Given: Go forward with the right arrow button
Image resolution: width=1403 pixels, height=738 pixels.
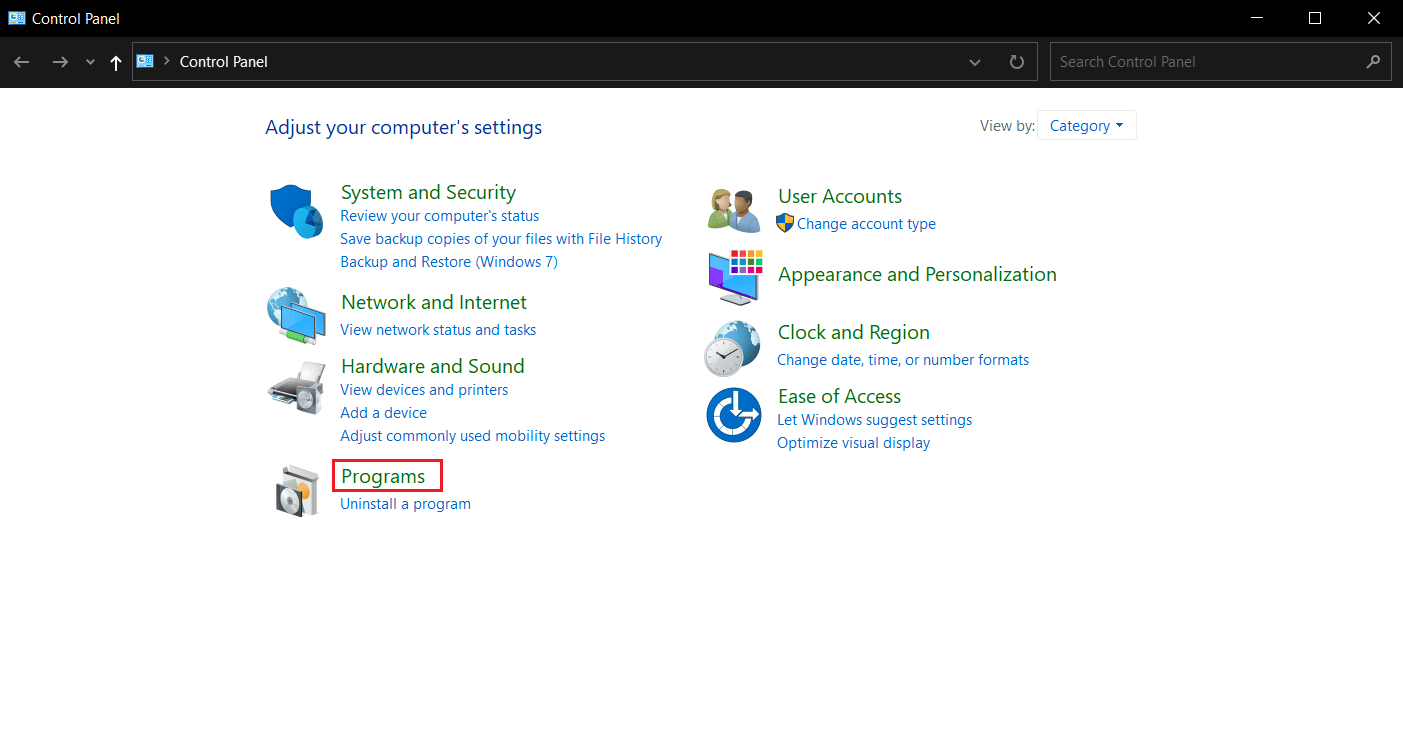Looking at the screenshot, I should [x=60, y=62].
